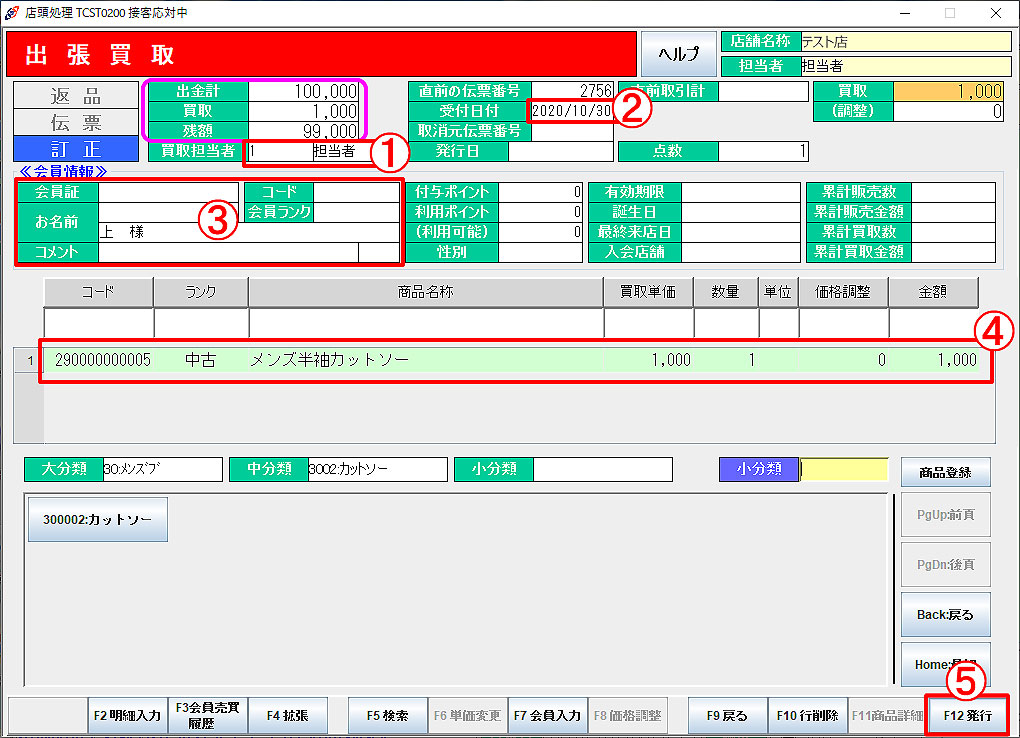Click the yellow 小分類 input field
The height and width of the screenshot is (738, 1020).
coord(843,469)
